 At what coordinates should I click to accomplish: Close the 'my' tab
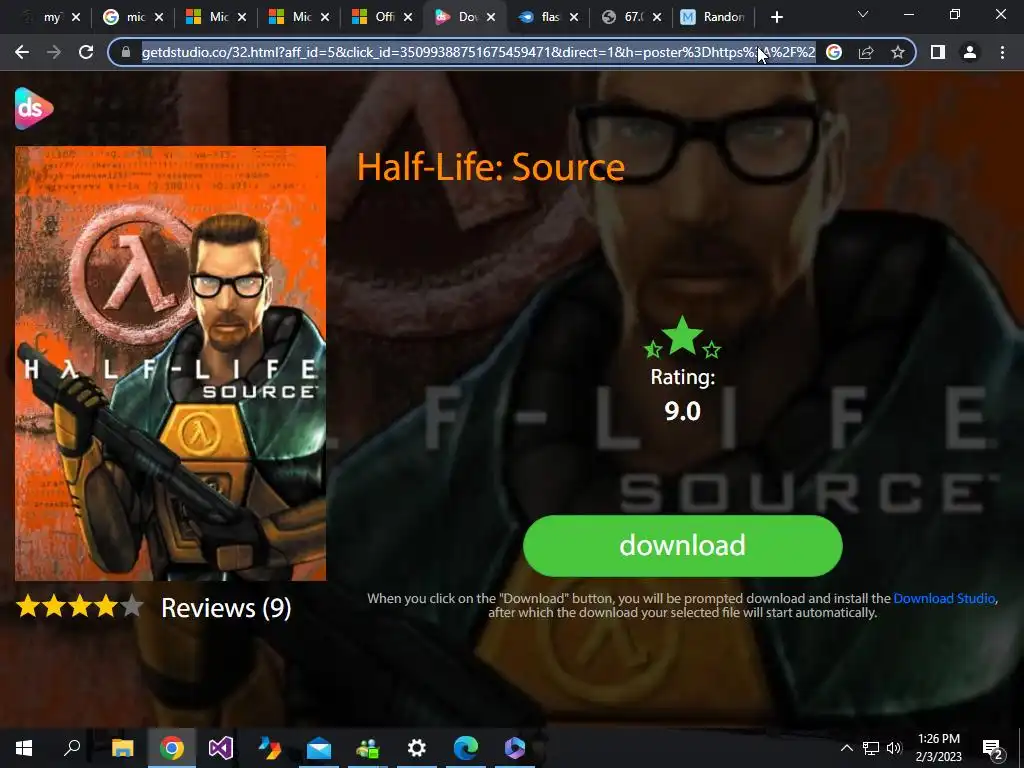click(x=76, y=18)
